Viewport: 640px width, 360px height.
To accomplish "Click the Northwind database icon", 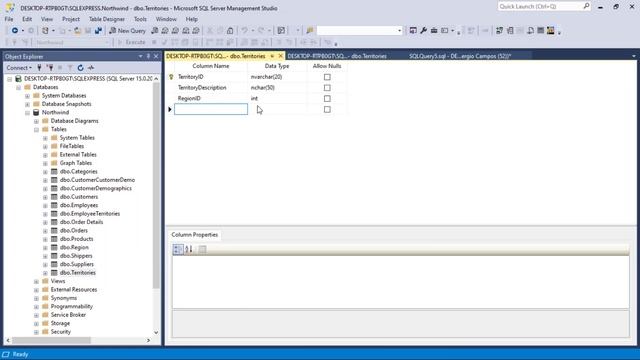I will coord(36,112).
